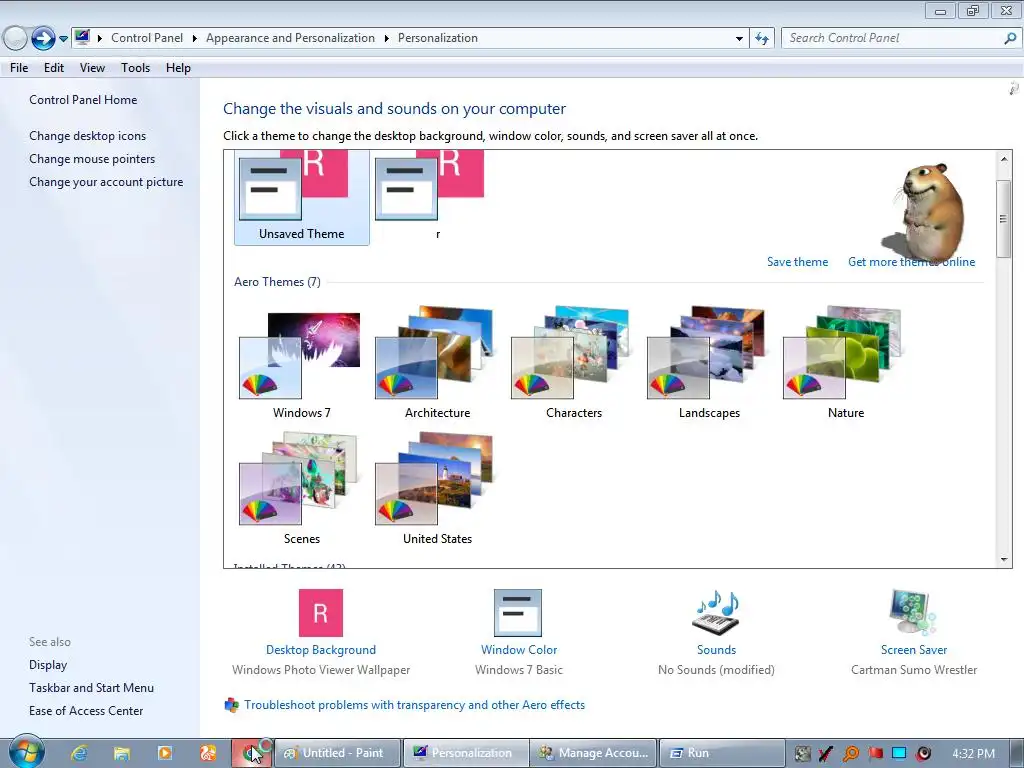Viewport: 1024px width, 768px height.
Task: Click the Personalization taskbar button
Action: tap(465, 753)
